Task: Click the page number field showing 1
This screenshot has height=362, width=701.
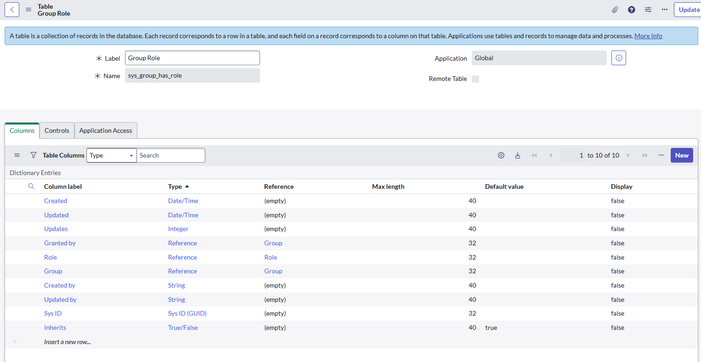Action: (x=573, y=155)
